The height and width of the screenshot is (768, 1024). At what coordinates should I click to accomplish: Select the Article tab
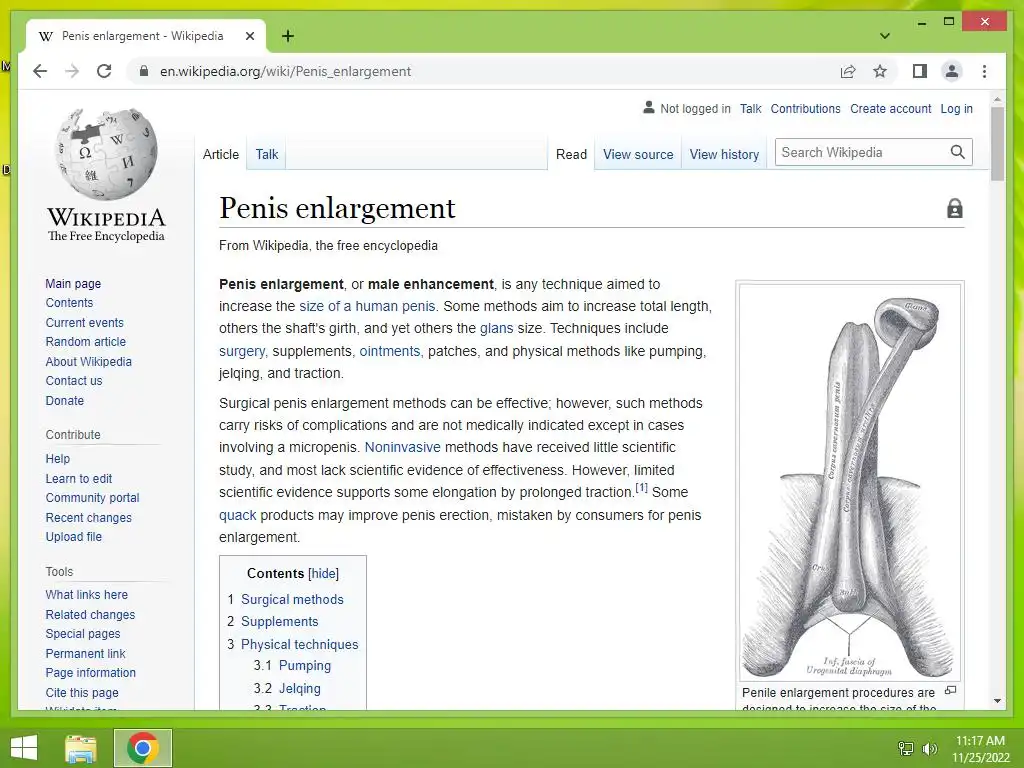pos(221,154)
